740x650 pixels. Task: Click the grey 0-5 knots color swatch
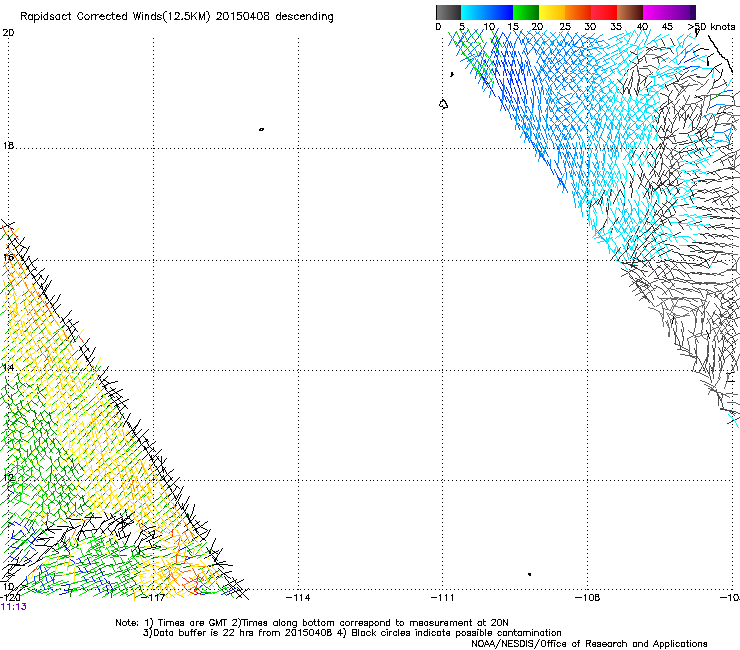pyautogui.click(x=448, y=12)
